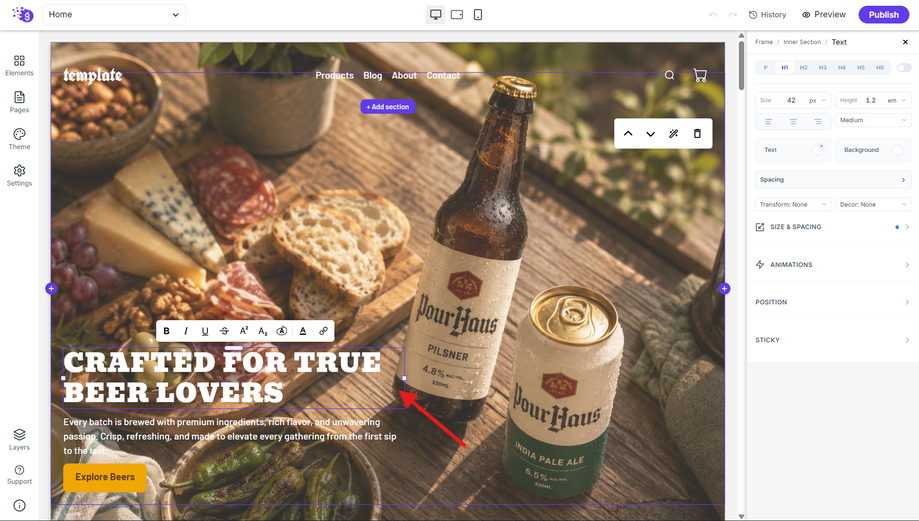Set the text tag to H6

880,68
